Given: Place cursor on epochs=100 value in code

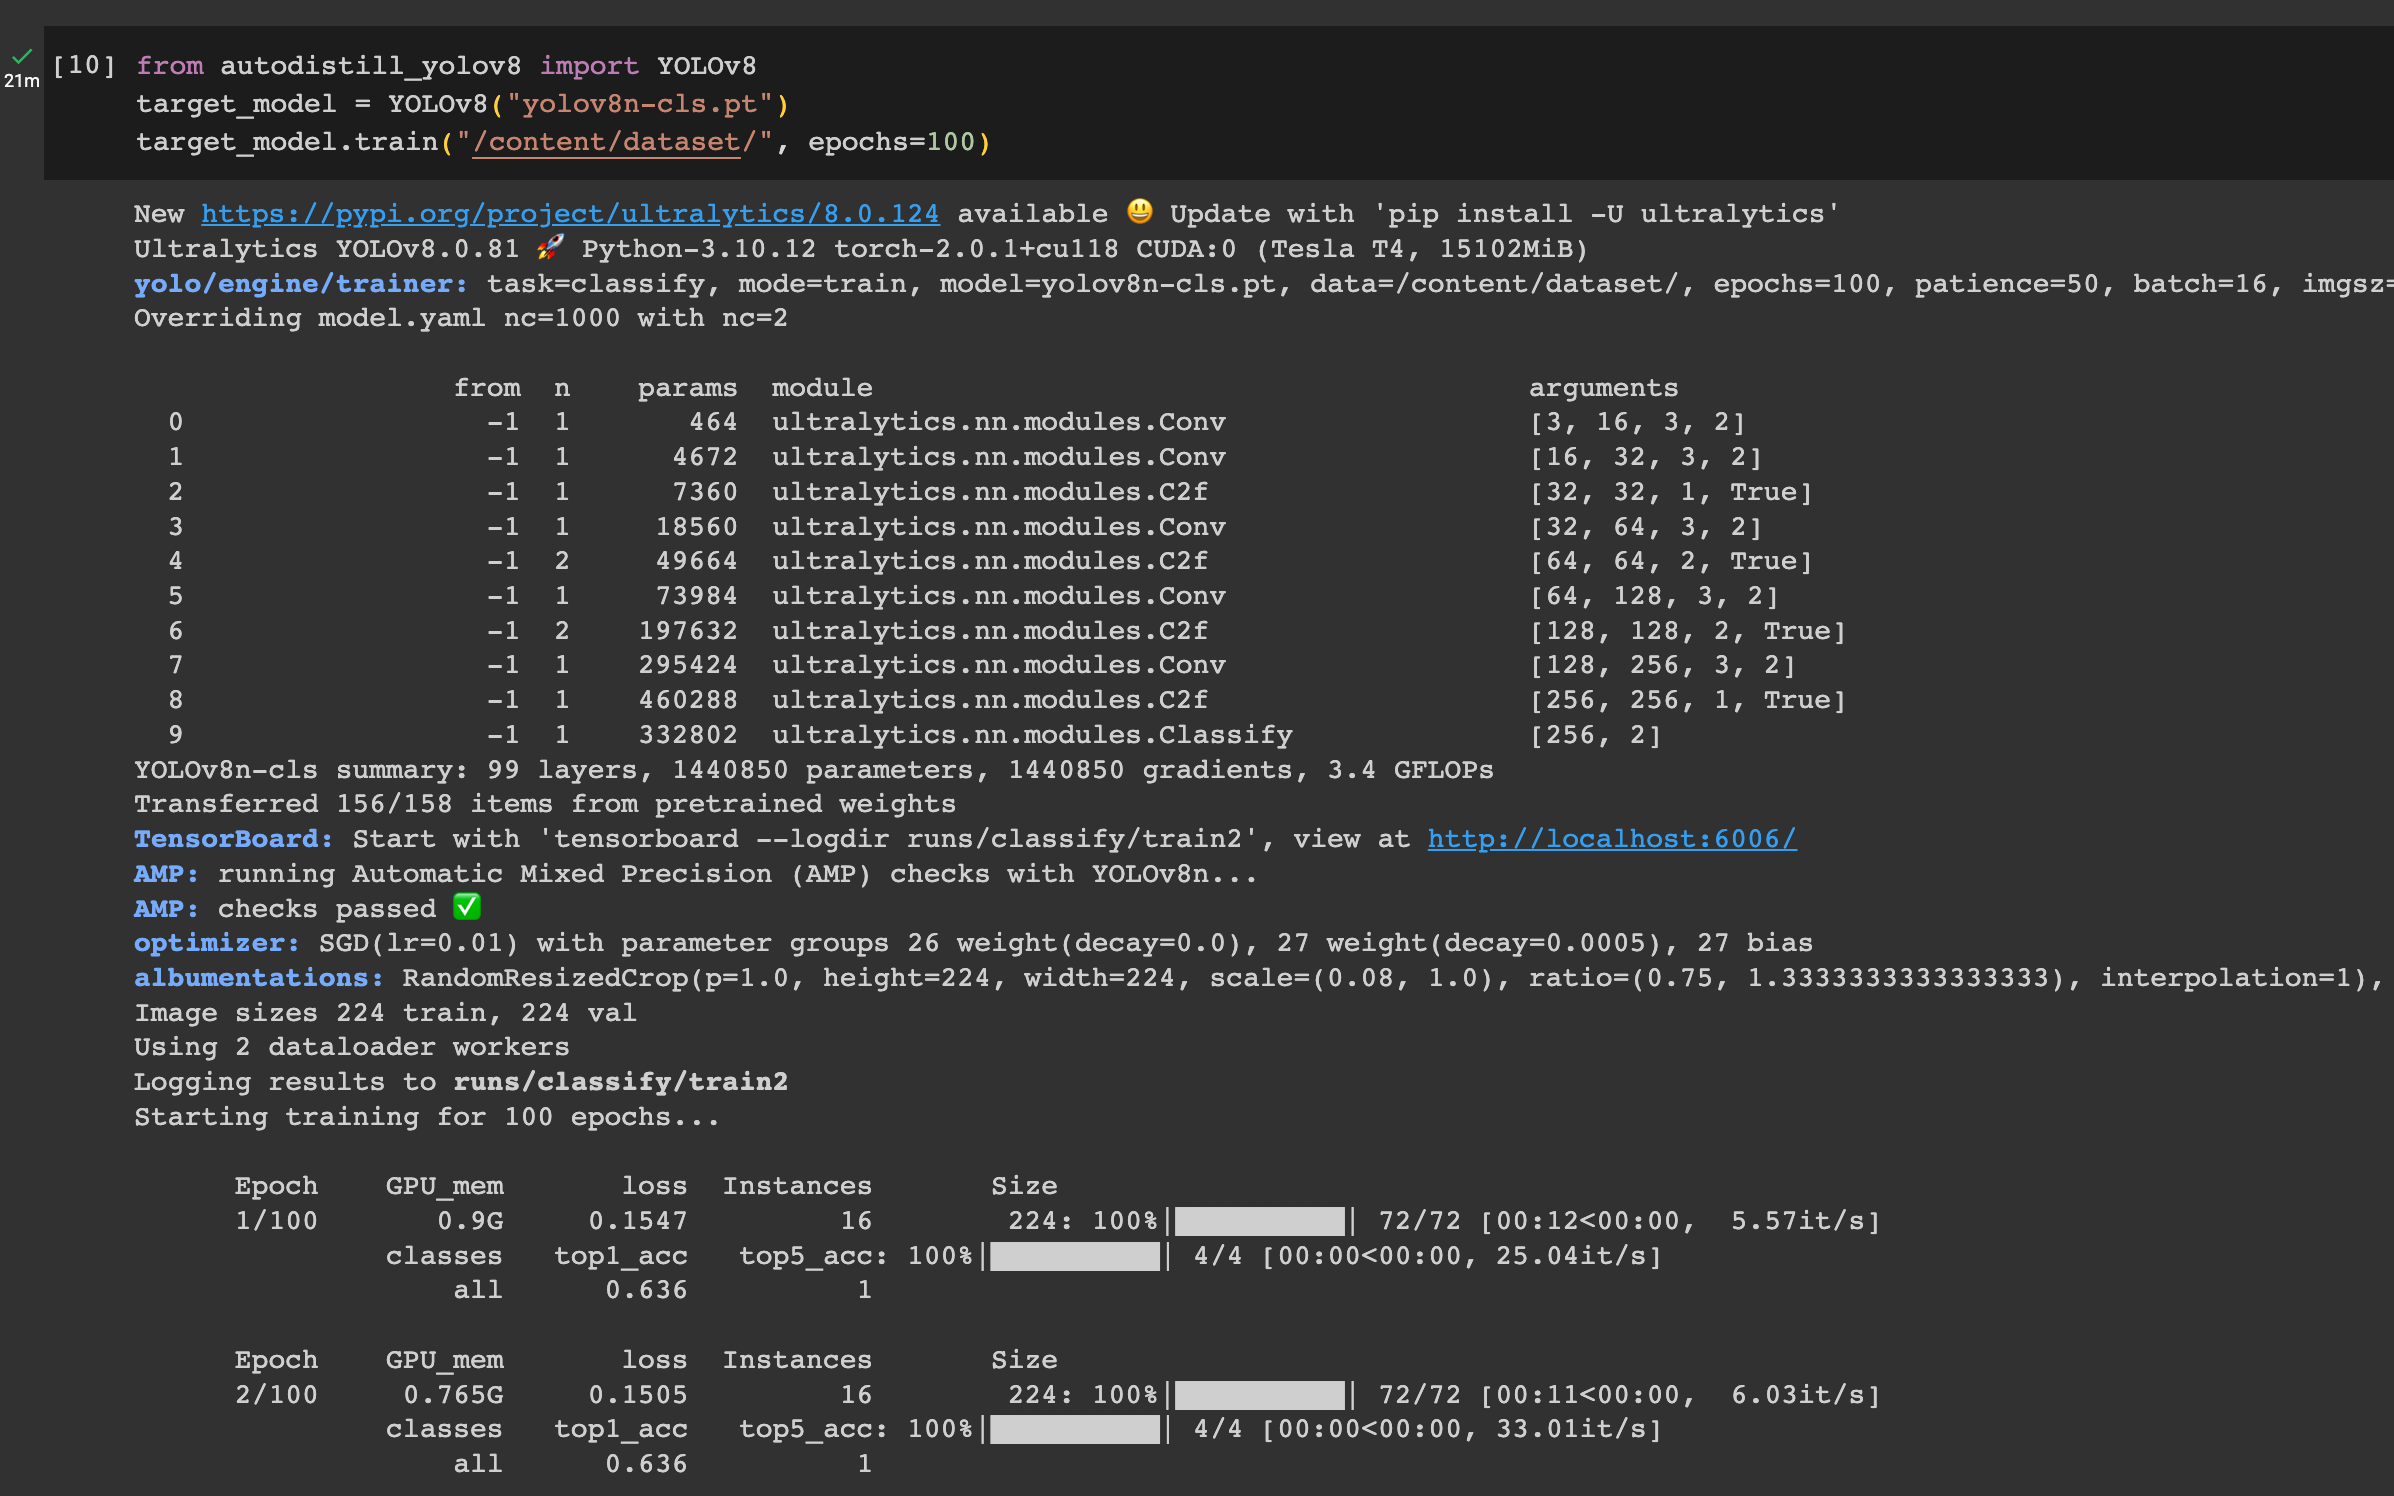Looking at the screenshot, I should point(949,142).
